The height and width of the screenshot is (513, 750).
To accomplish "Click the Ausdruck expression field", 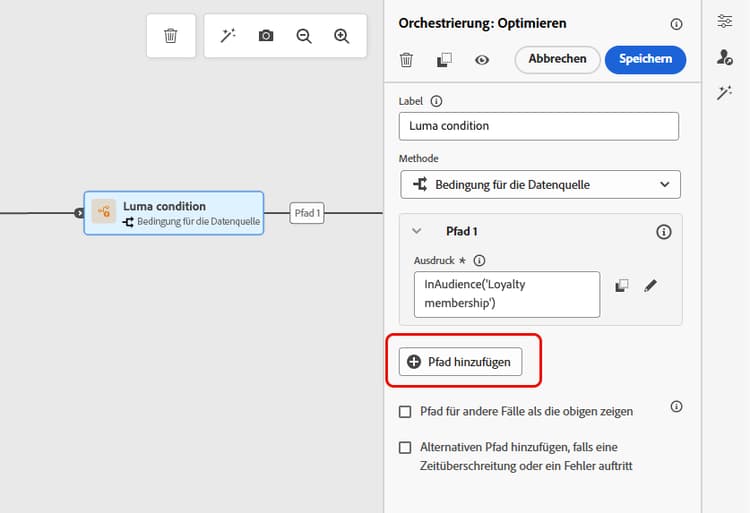I will click(x=507, y=294).
